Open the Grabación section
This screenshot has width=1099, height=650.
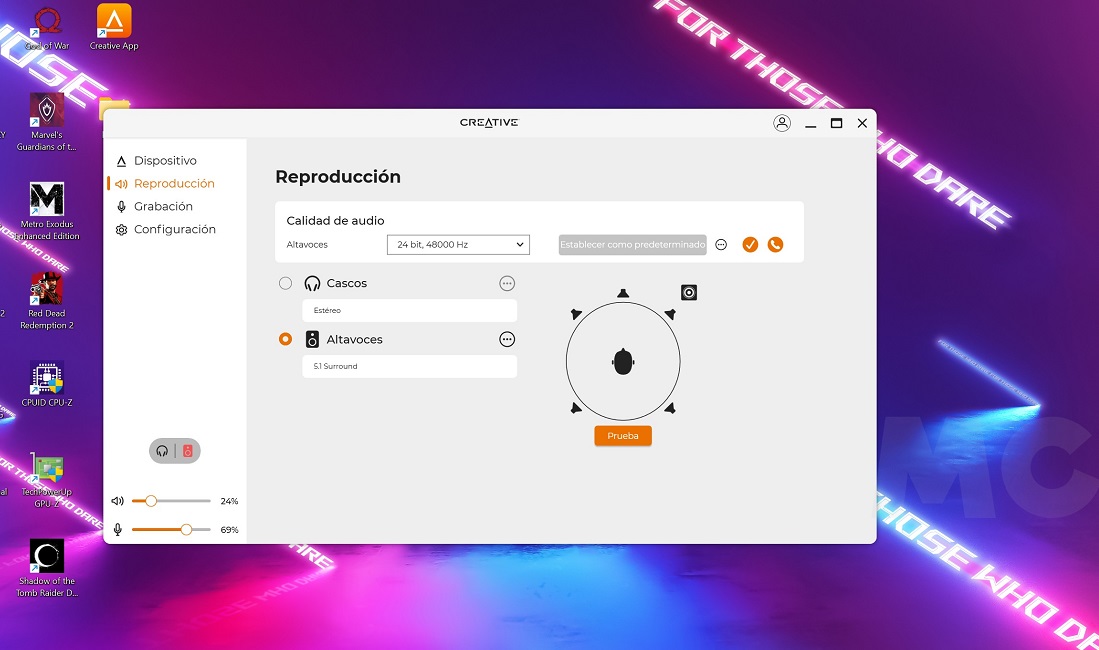(x=163, y=206)
